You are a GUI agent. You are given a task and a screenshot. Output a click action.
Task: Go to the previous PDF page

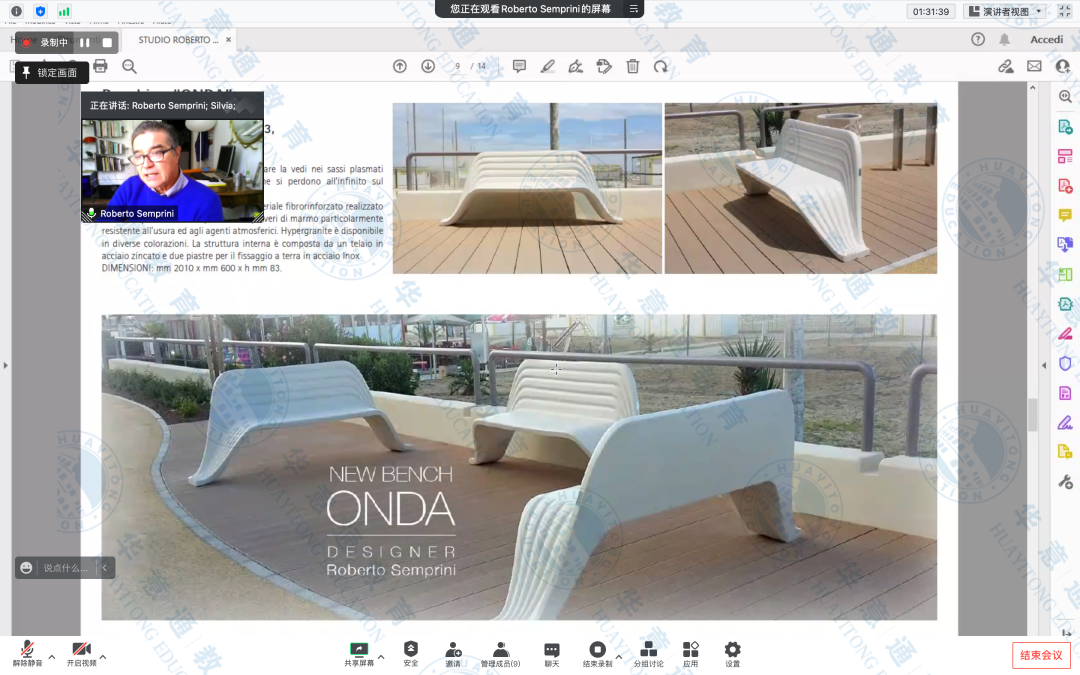pyautogui.click(x=399, y=66)
